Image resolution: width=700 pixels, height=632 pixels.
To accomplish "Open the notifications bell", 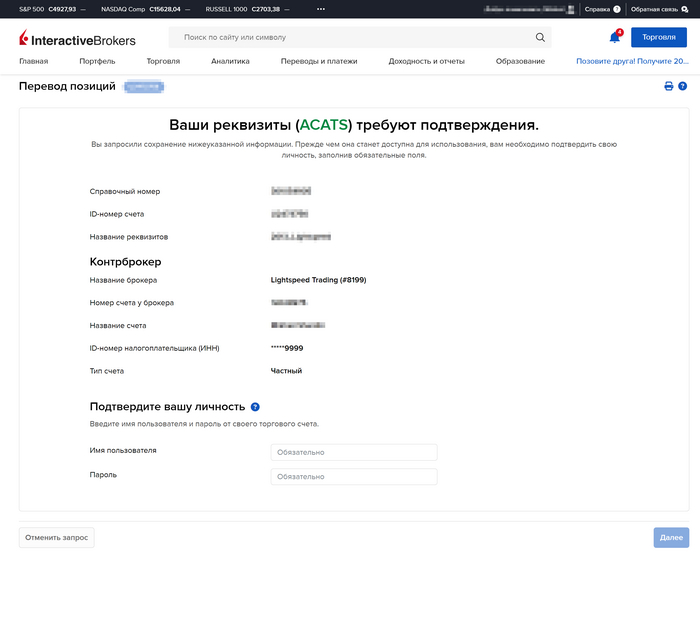I will 614,38.
